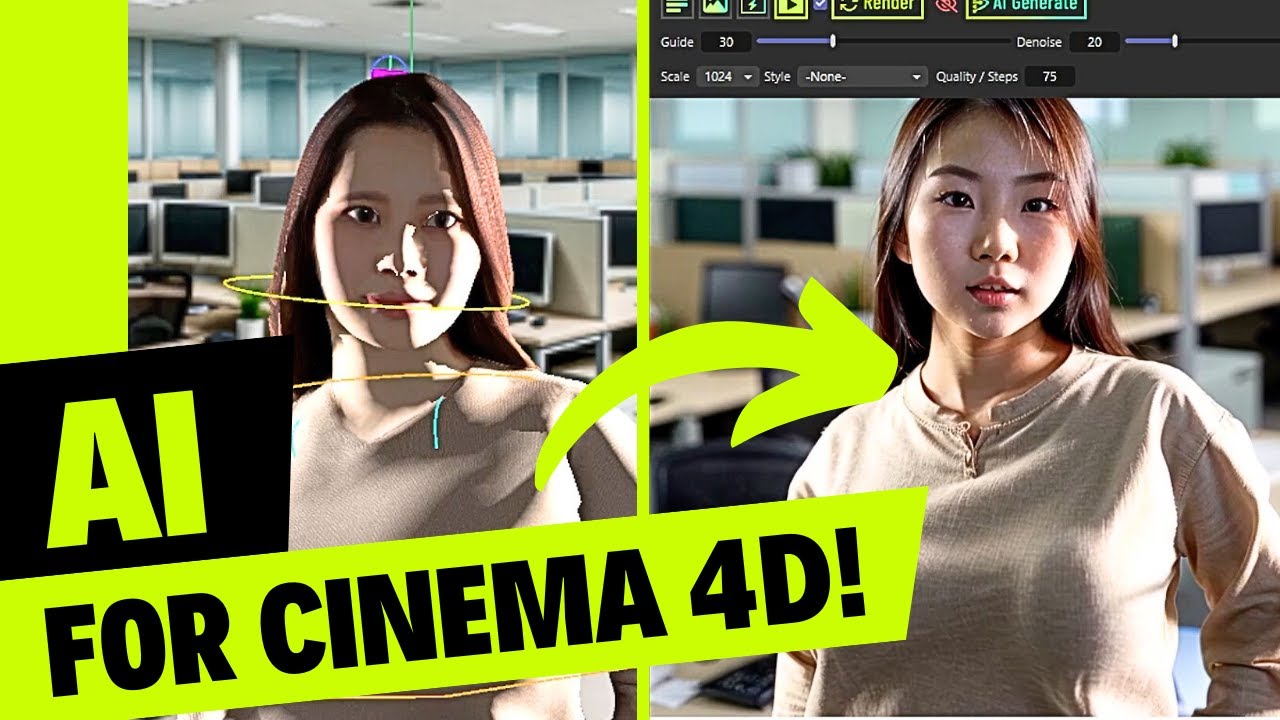The image size is (1280, 720).
Task: Click the lightning bolt quick-render icon
Action: point(752,6)
